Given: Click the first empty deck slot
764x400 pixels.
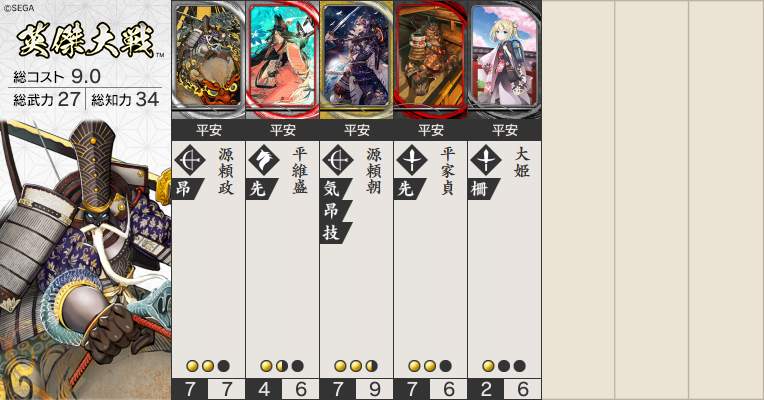Looking at the screenshot, I should tap(578, 200).
